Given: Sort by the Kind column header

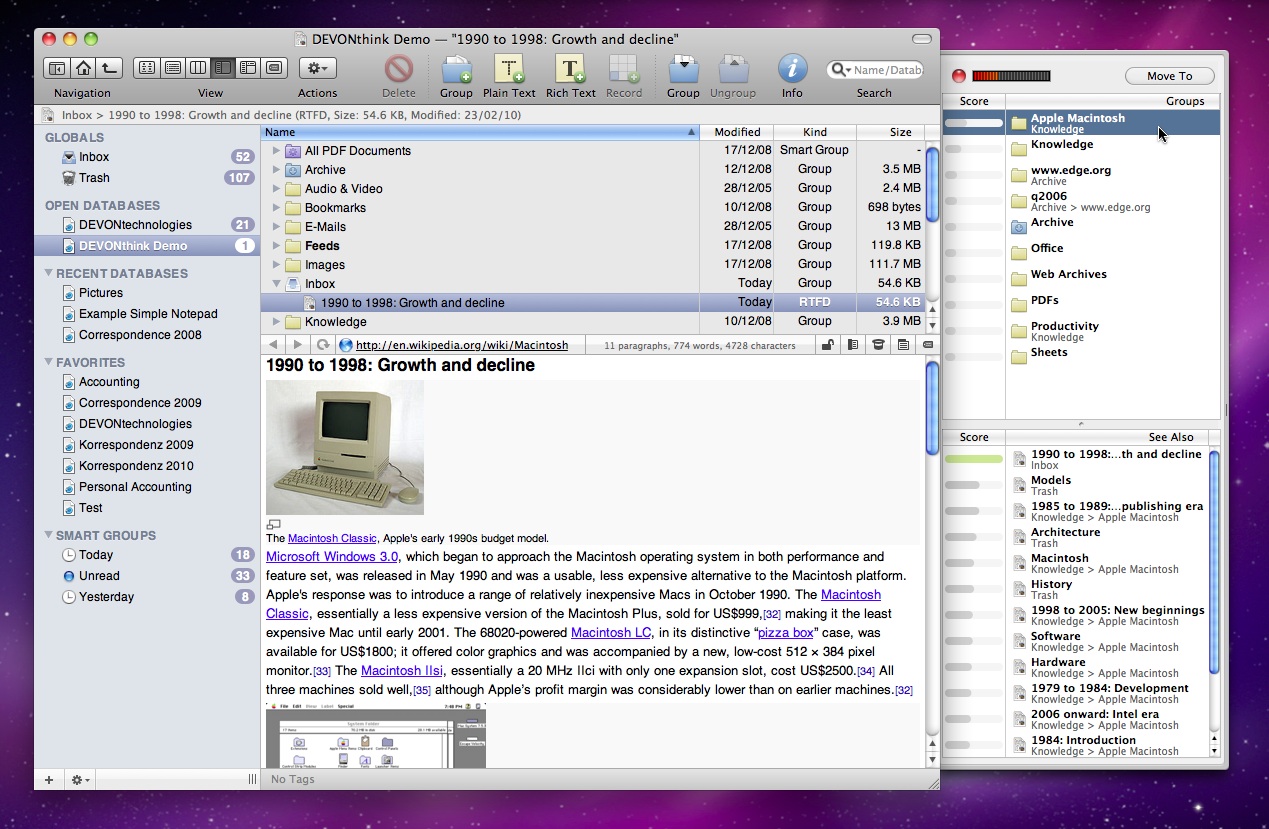Looking at the screenshot, I should click(x=815, y=132).
